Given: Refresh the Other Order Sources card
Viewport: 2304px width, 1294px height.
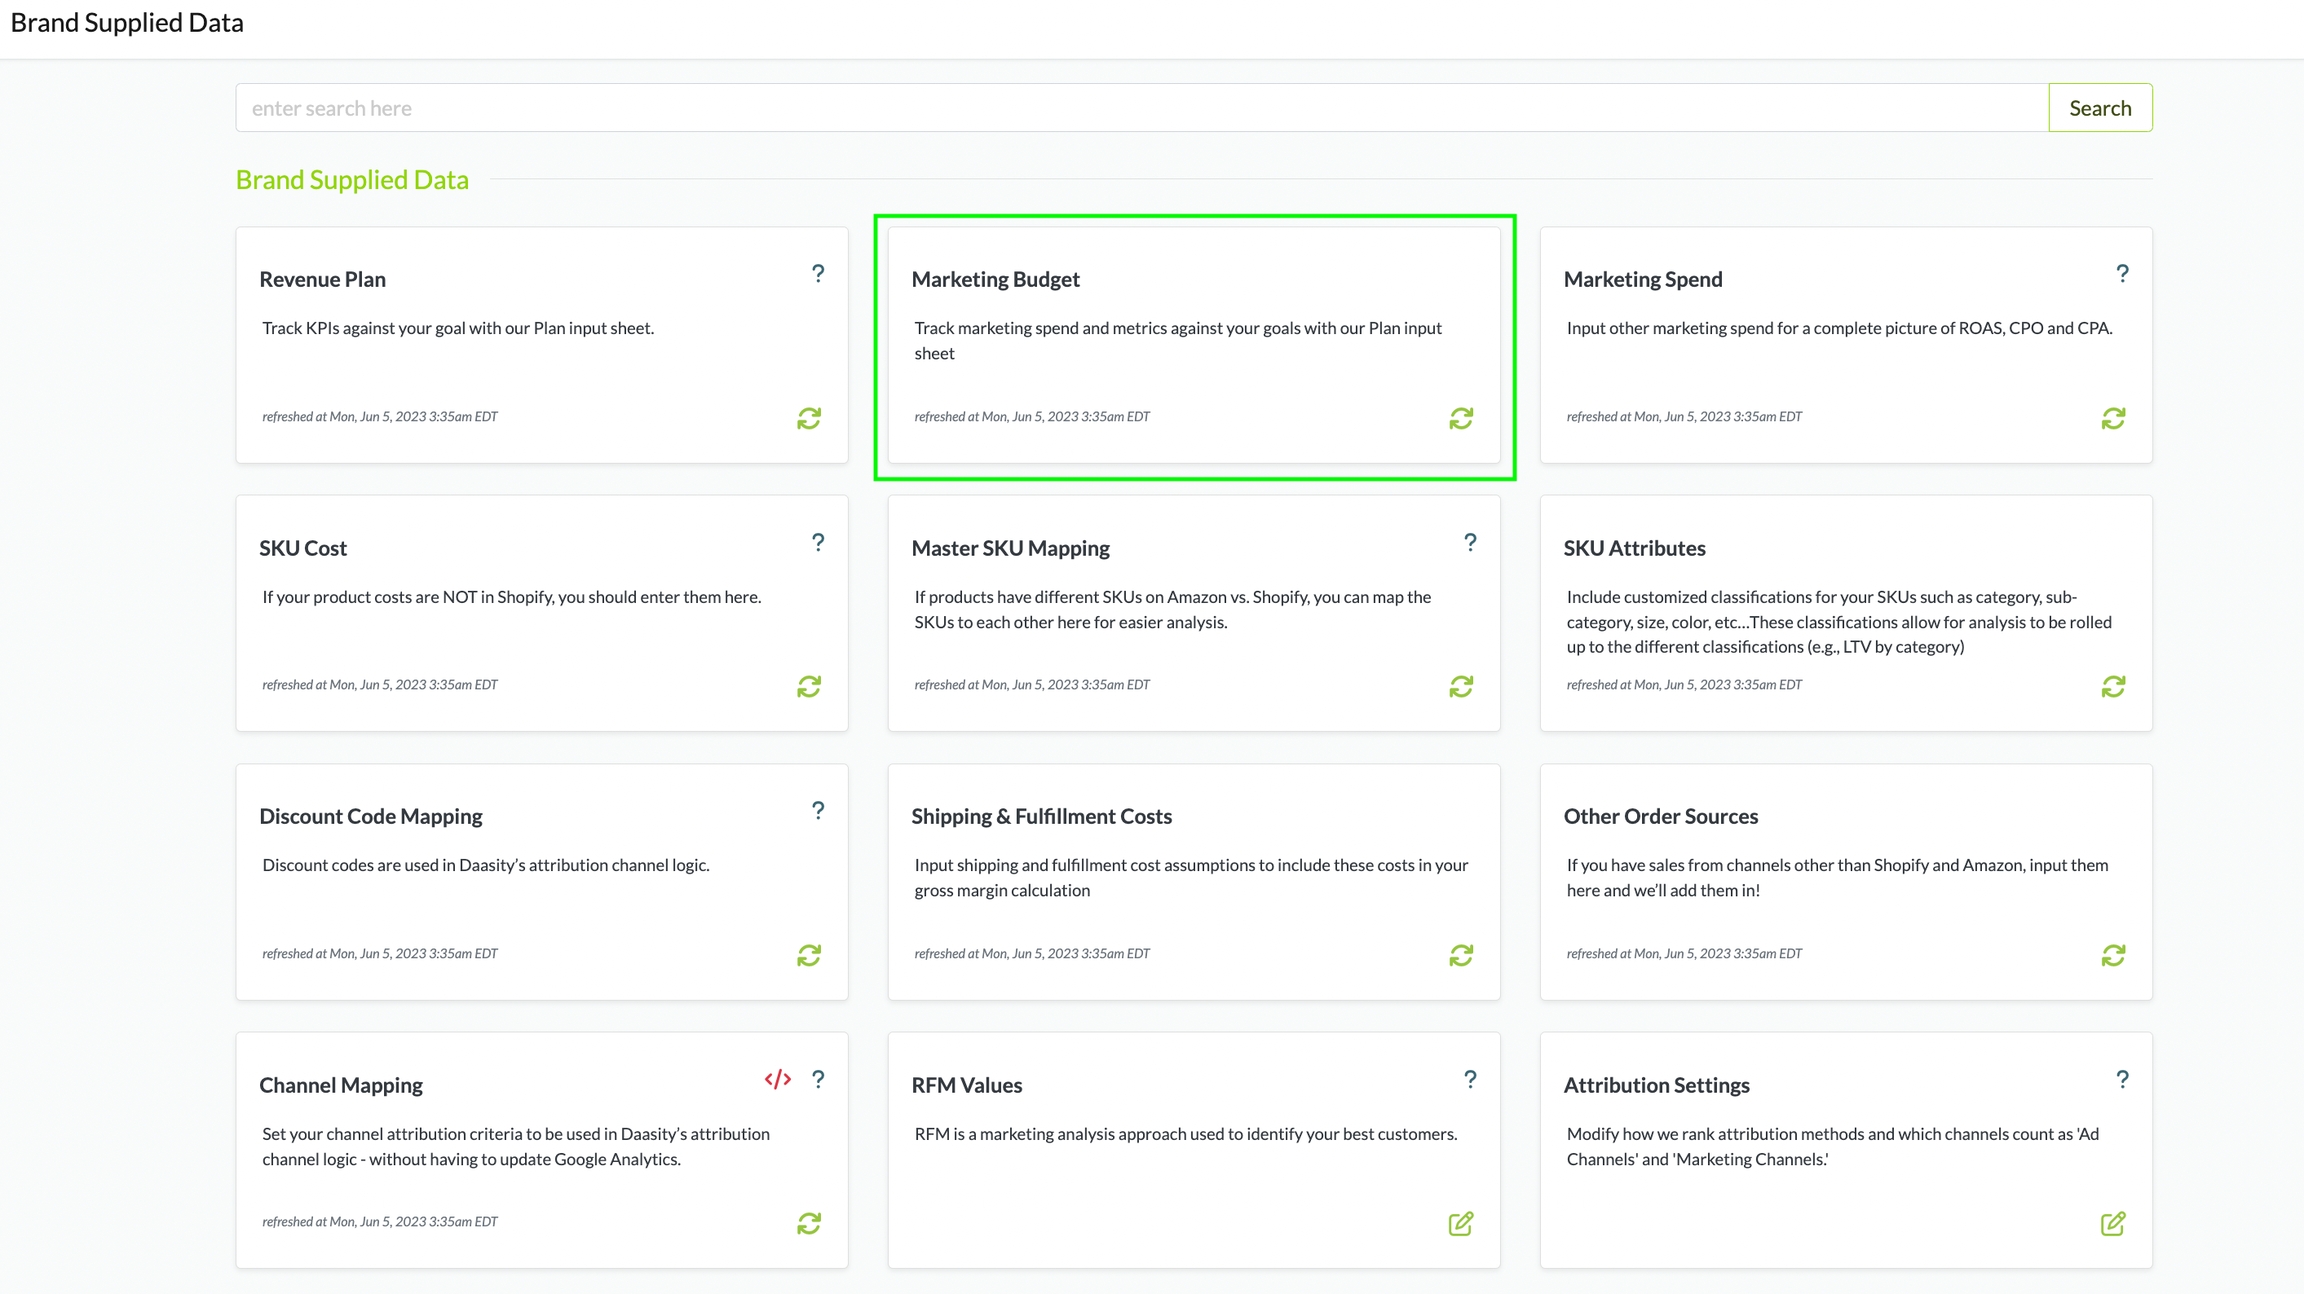Looking at the screenshot, I should pos(2113,955).
